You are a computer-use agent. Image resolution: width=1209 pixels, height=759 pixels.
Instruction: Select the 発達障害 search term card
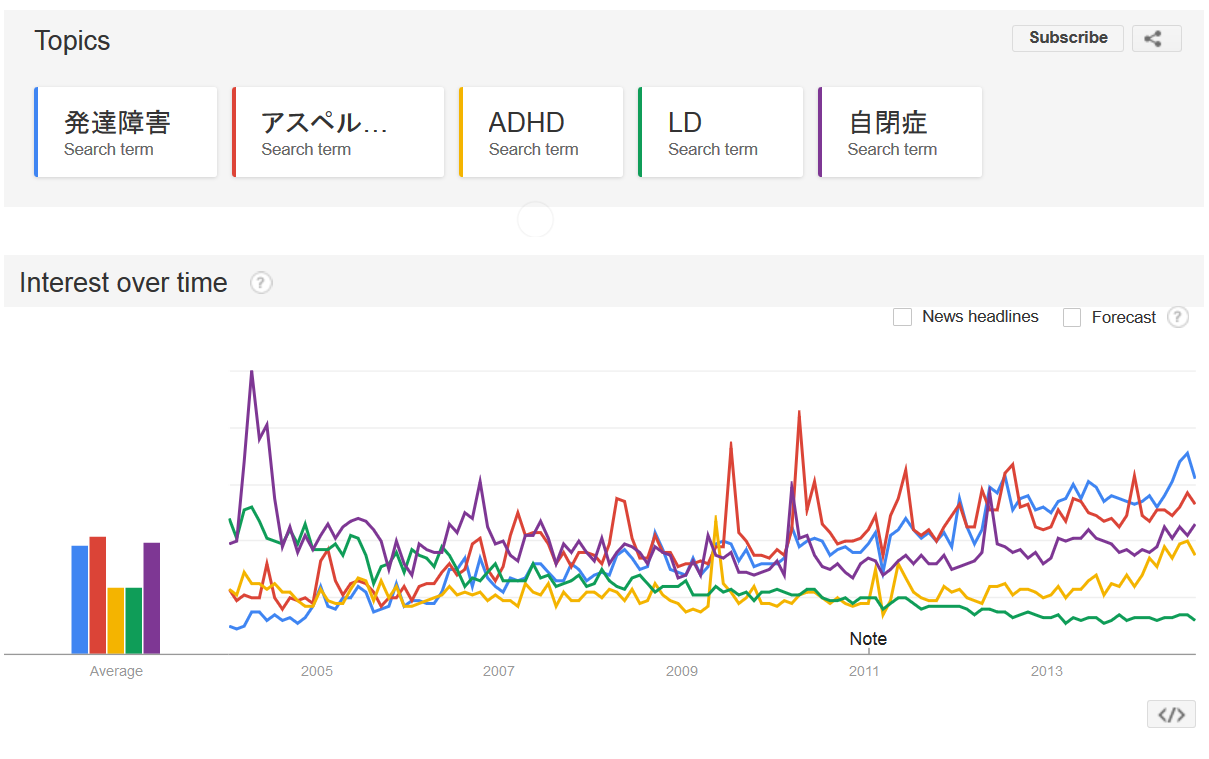coord(125,132)
